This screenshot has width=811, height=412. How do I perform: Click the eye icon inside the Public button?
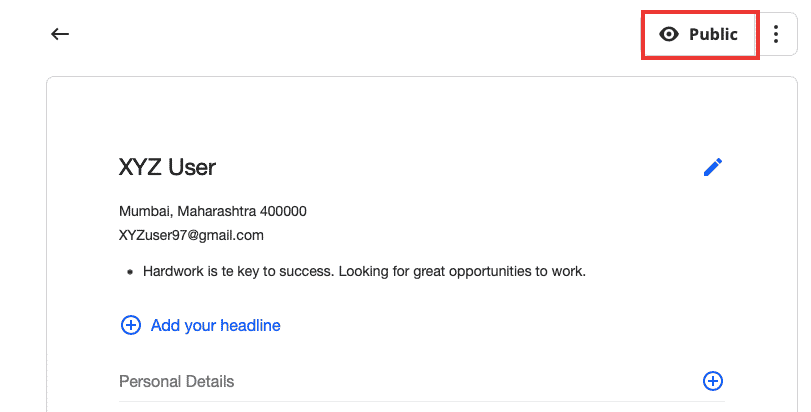669,34
